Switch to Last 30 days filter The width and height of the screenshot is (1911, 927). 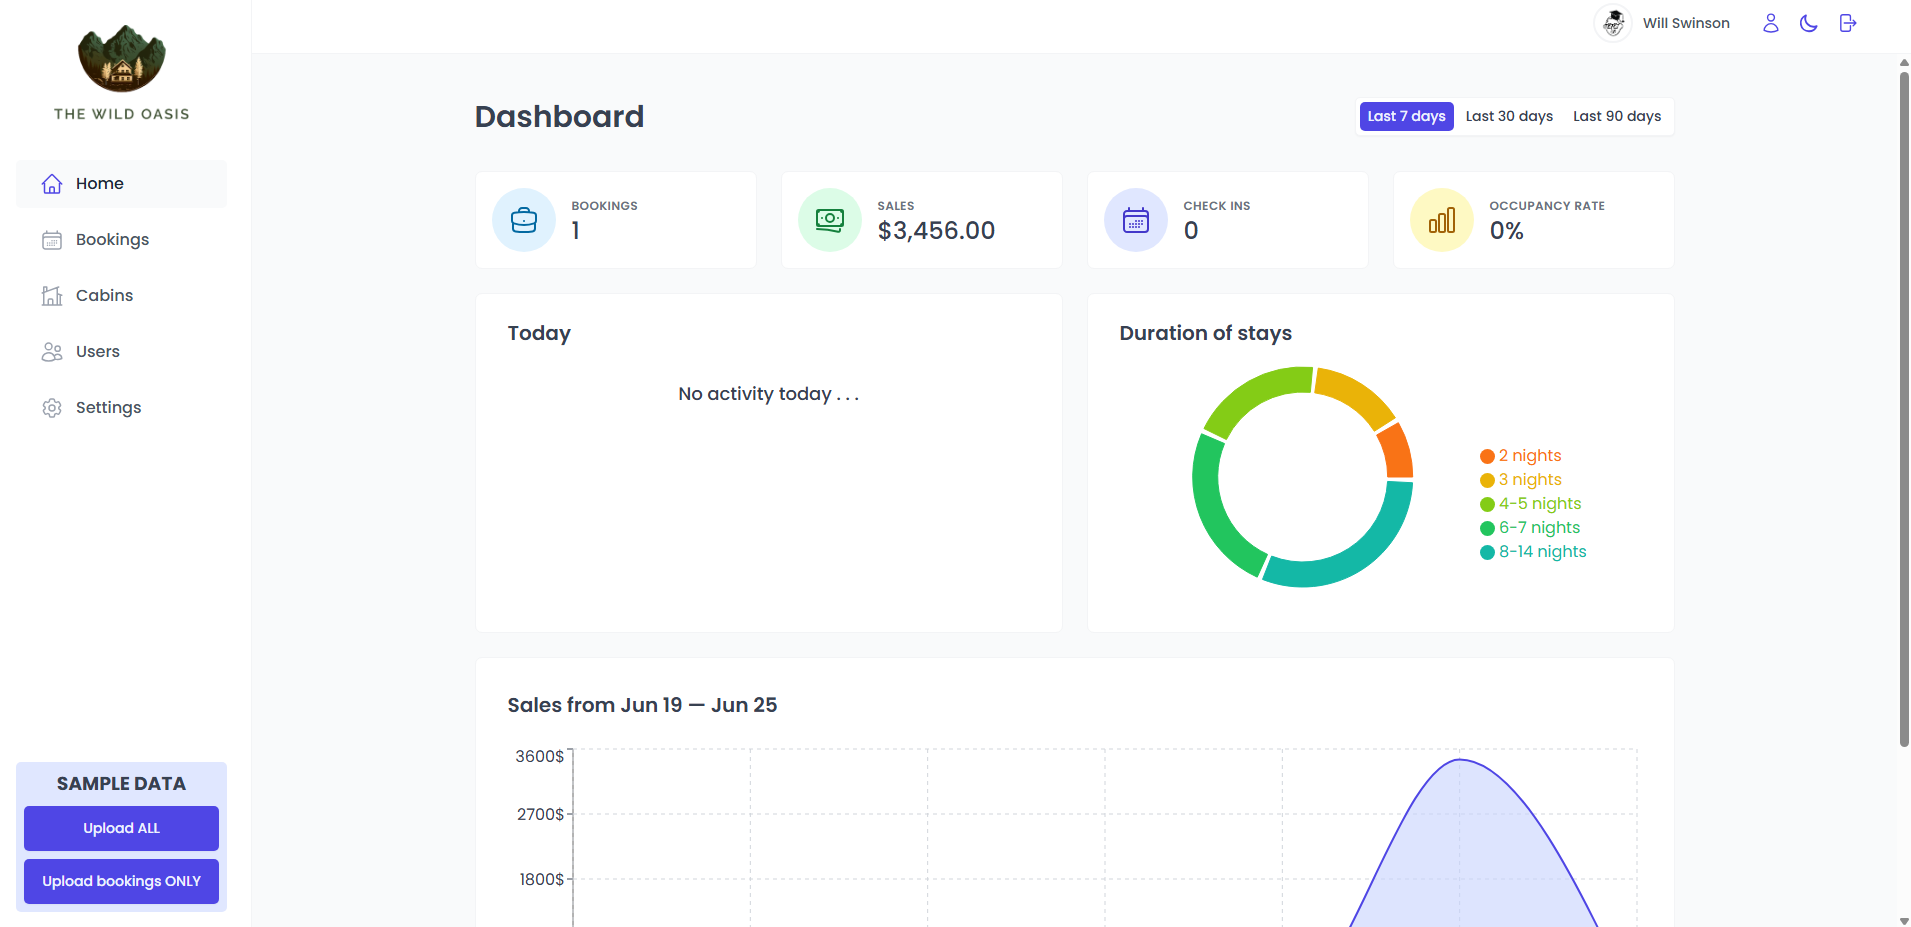point(1509,116)
